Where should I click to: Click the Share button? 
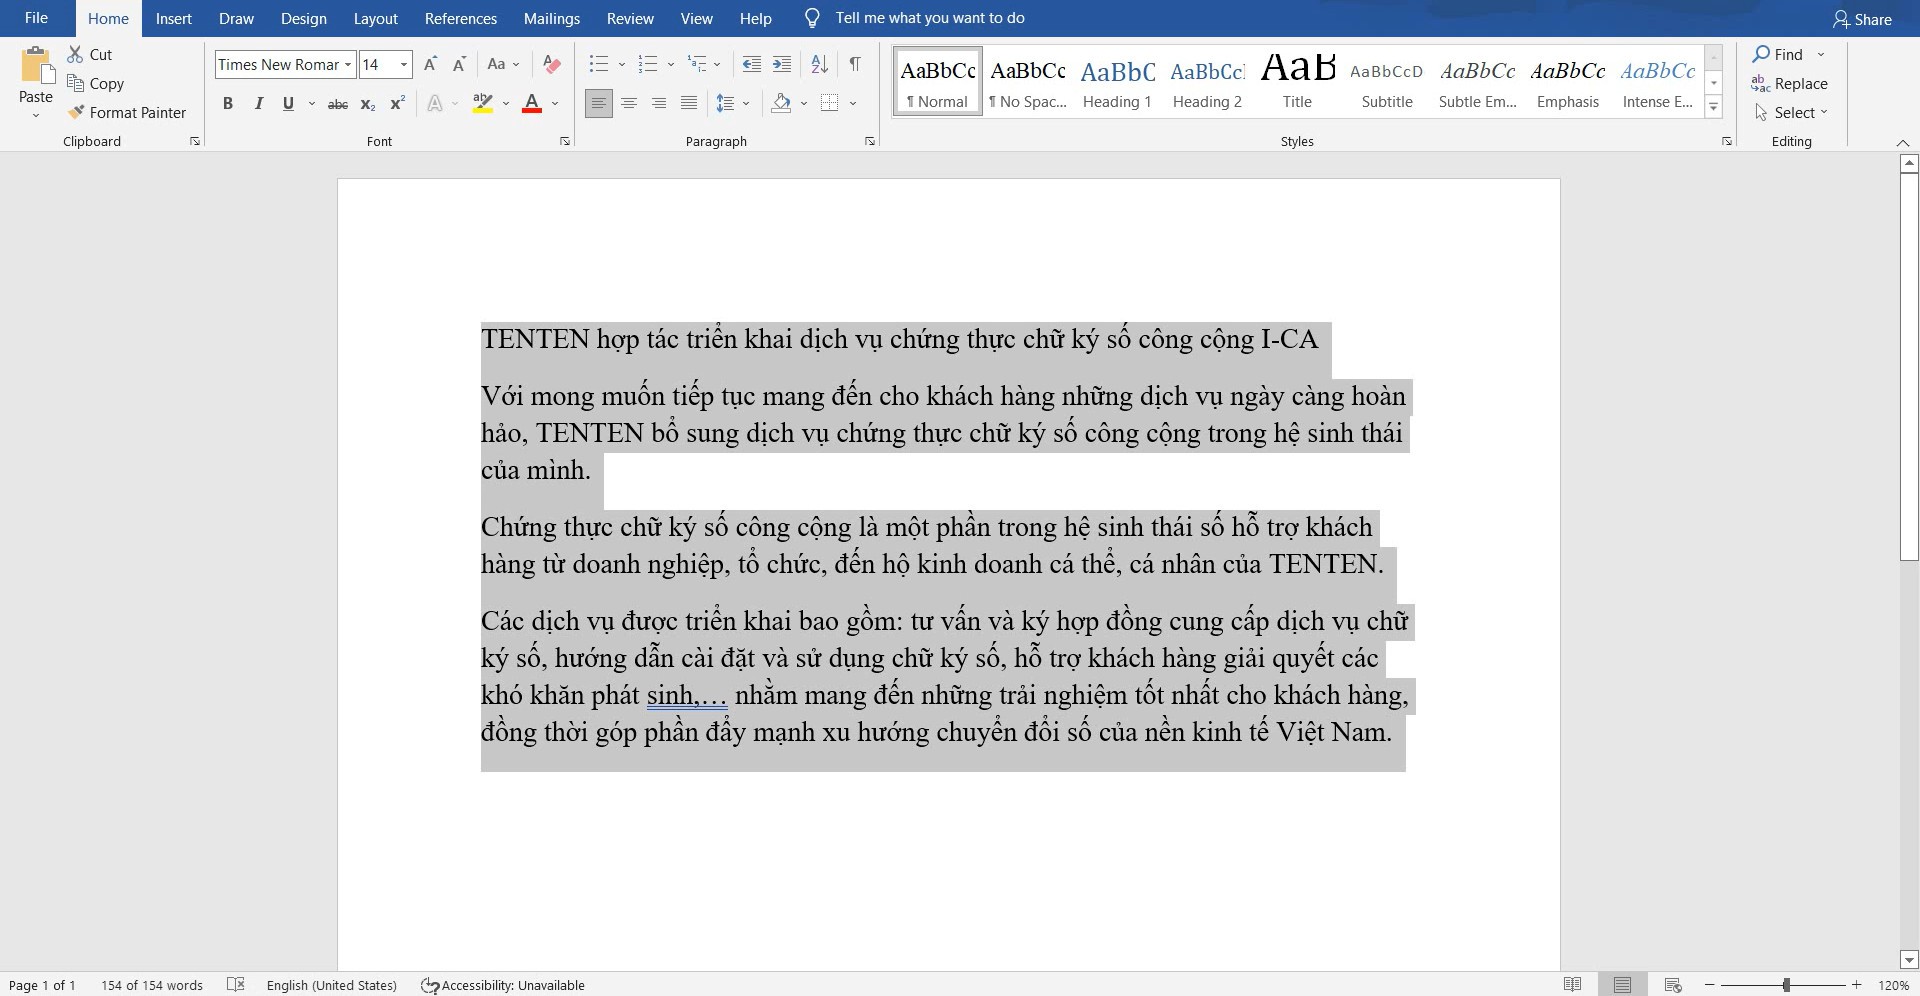point(1862,19)
